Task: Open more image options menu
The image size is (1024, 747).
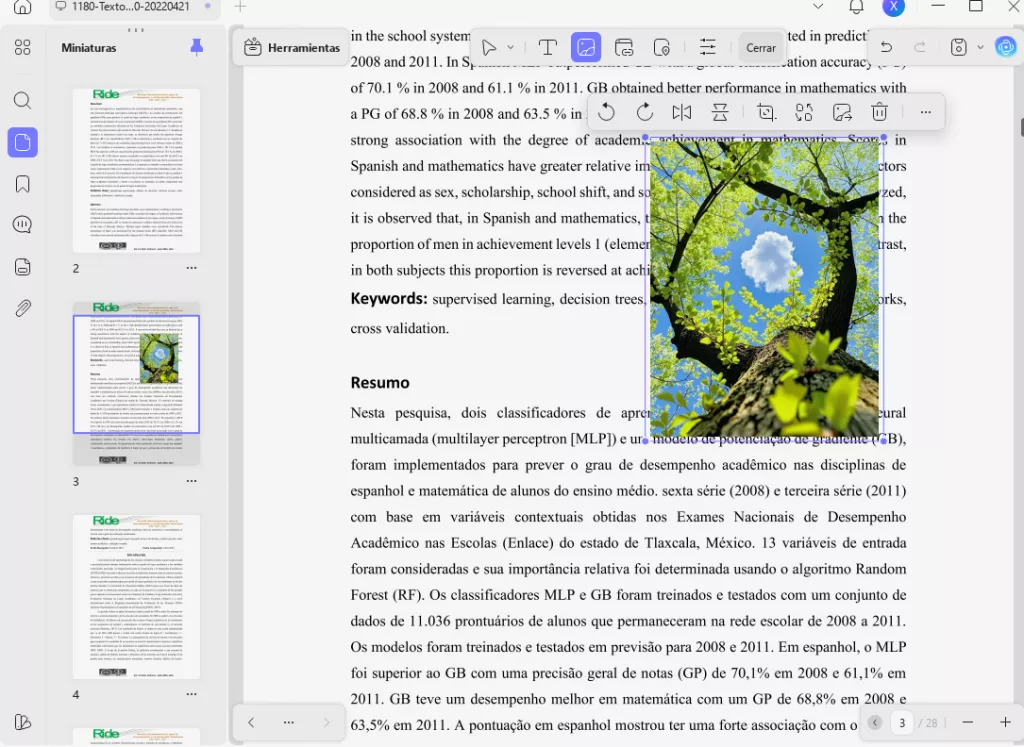Action: pos(926,112)
